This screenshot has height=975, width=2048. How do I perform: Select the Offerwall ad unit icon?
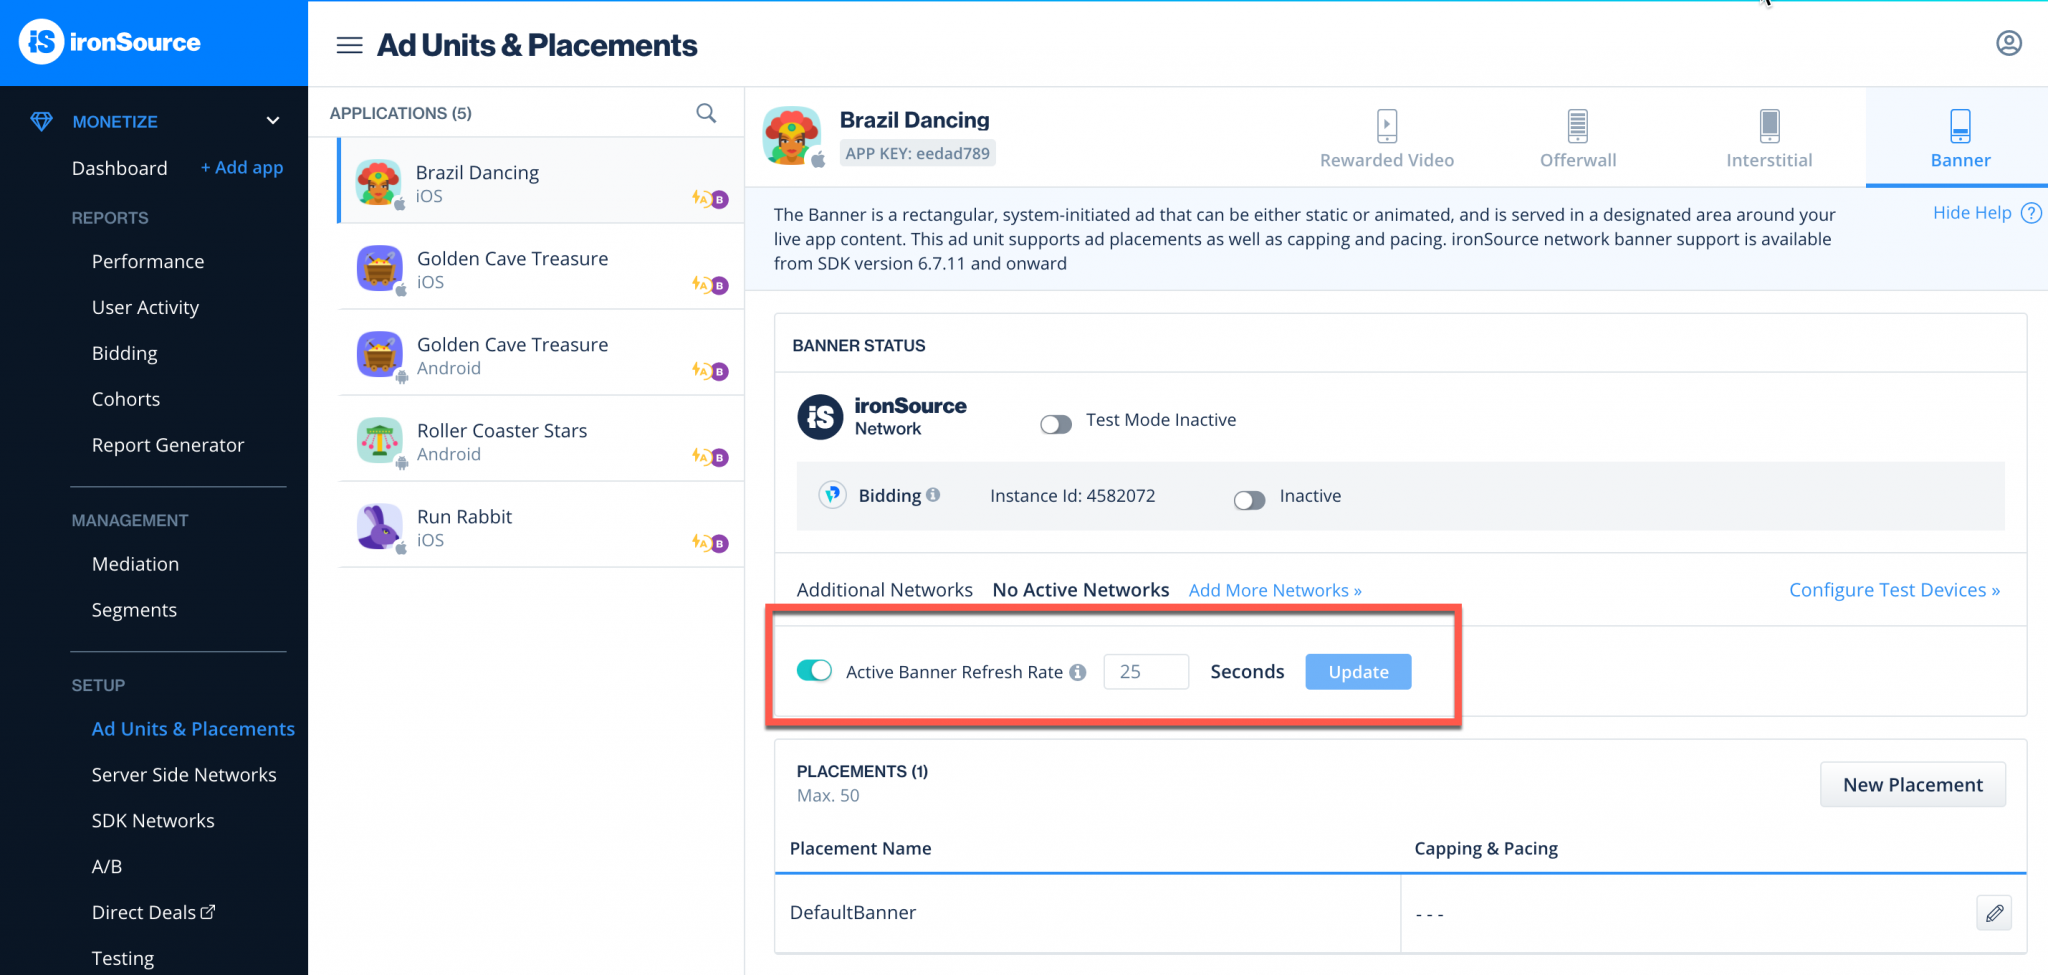coord(1577,127)
